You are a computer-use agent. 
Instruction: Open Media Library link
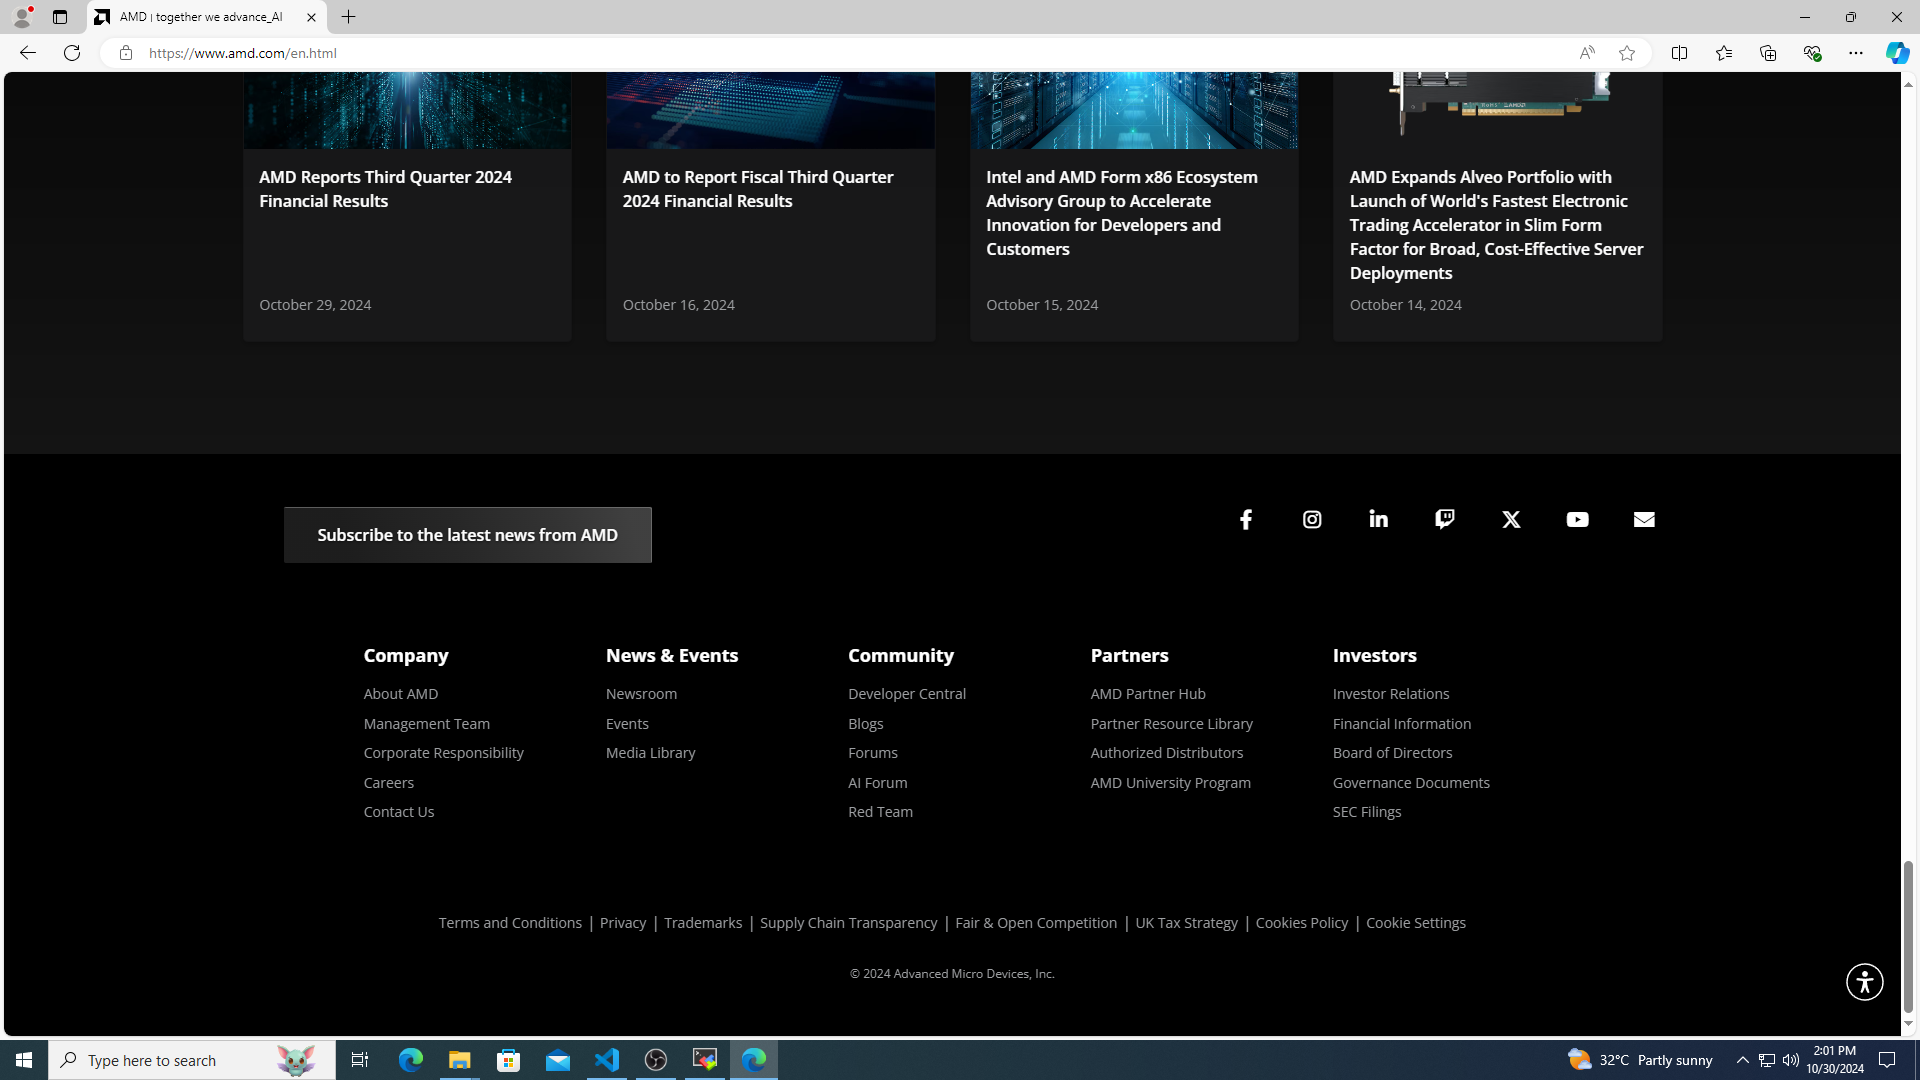click(650, 753)
